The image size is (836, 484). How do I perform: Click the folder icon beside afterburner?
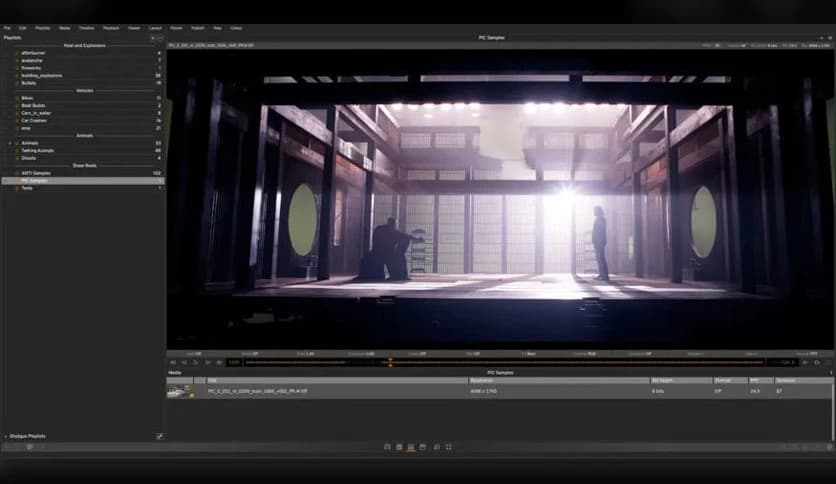coord(17,53)
